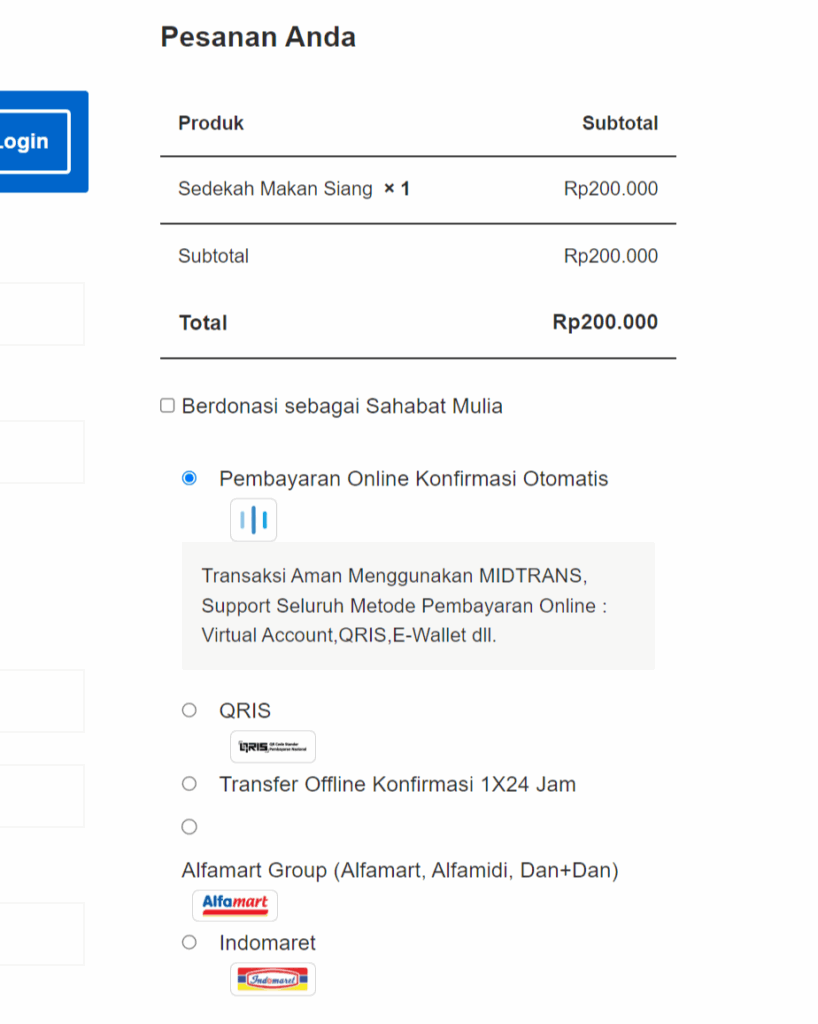Click the Total amount Rp200.000 in bold
This screenshot has width=818, height=1024.
(605, 322)
